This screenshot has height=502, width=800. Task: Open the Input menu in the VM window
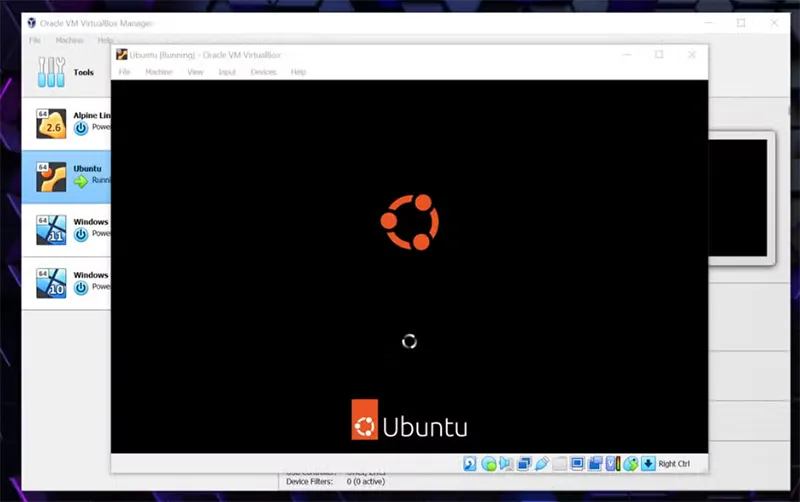point(227,72)
